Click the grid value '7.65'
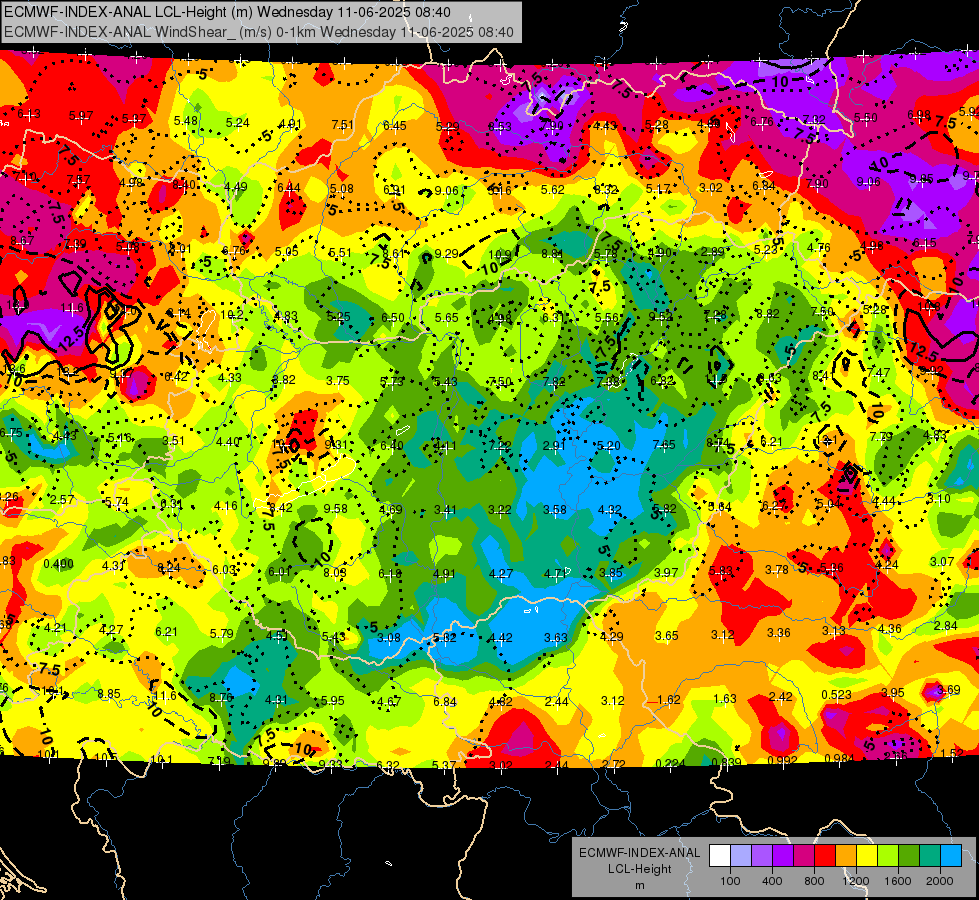979x900 pixels. point(664,444)
